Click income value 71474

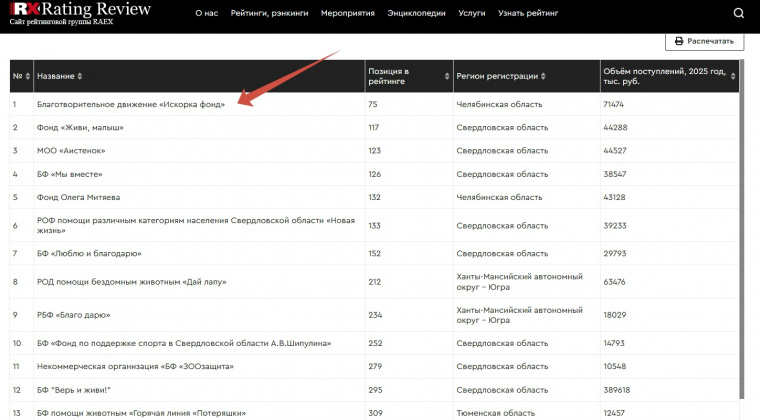[614, 104]
